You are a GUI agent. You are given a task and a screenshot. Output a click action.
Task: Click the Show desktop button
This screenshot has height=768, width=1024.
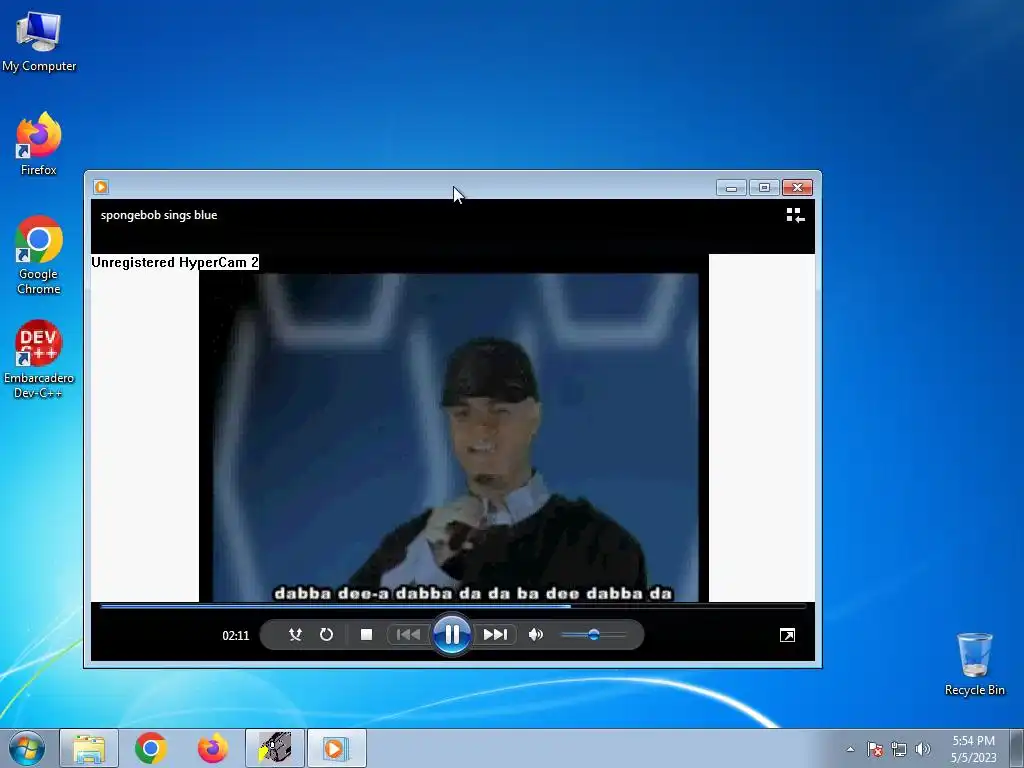(x=1017, y=748)
